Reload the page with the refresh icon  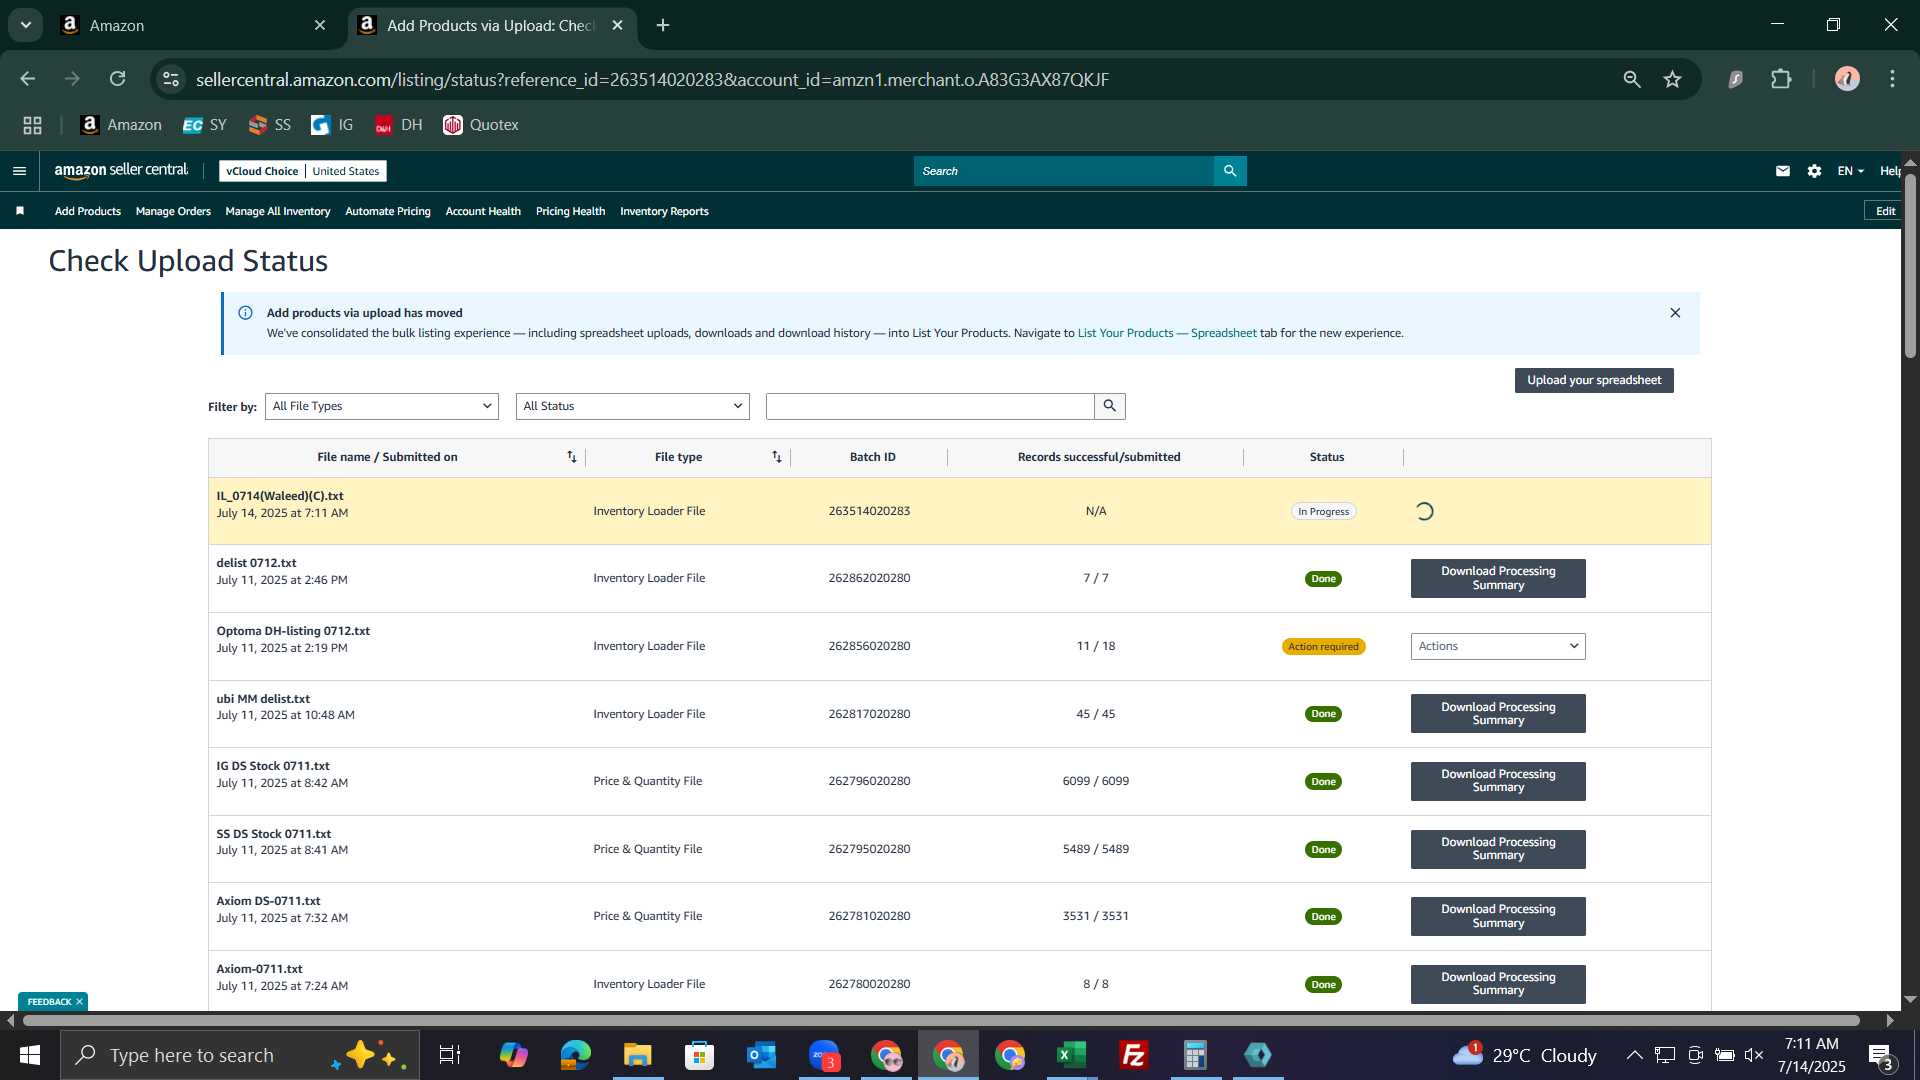(x=118, y=79)
